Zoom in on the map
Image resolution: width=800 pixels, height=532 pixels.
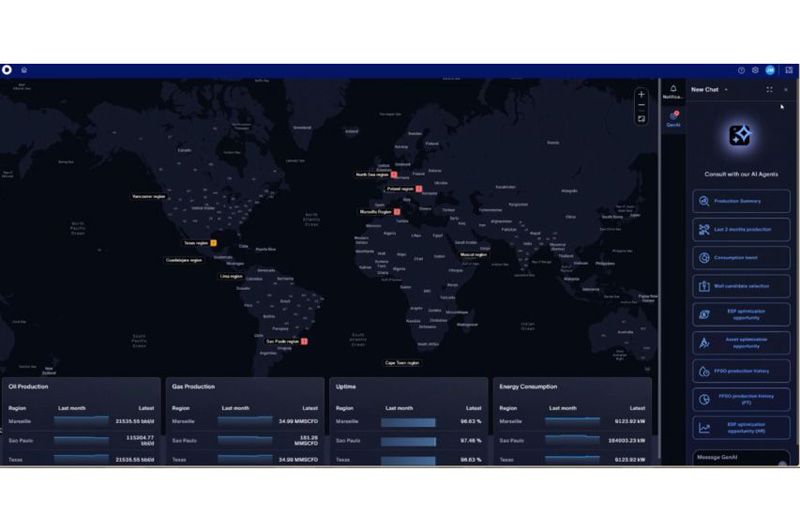[x=641, y=94]
